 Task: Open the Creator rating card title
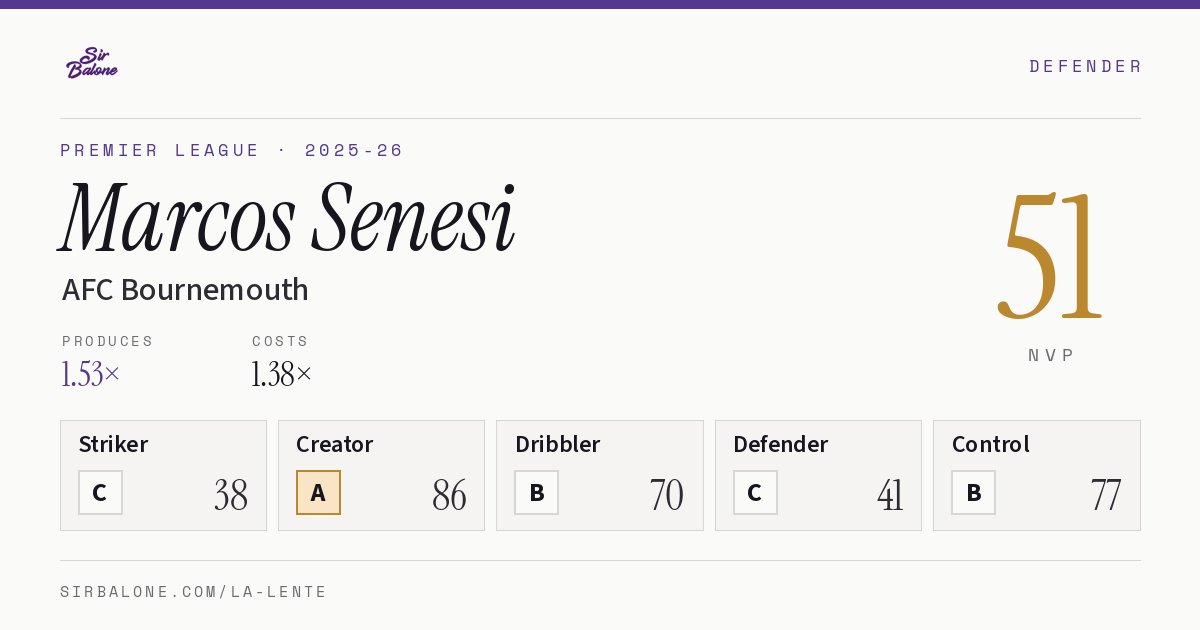tap(335, 444)
